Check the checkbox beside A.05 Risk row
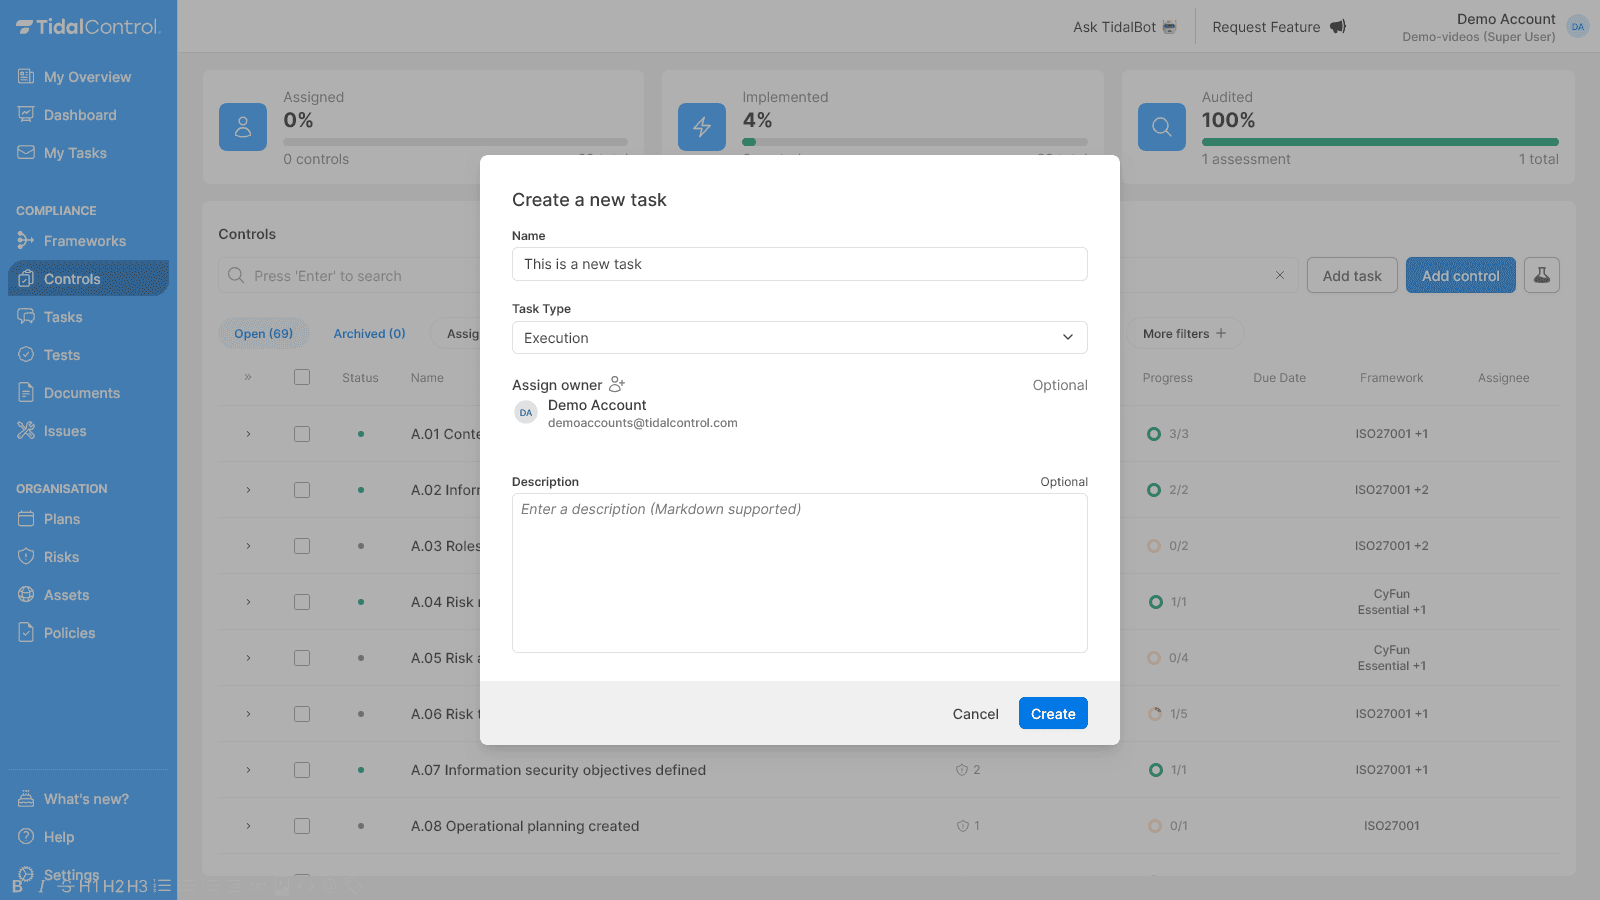The image size is (1600, 900). pos(302,658)
